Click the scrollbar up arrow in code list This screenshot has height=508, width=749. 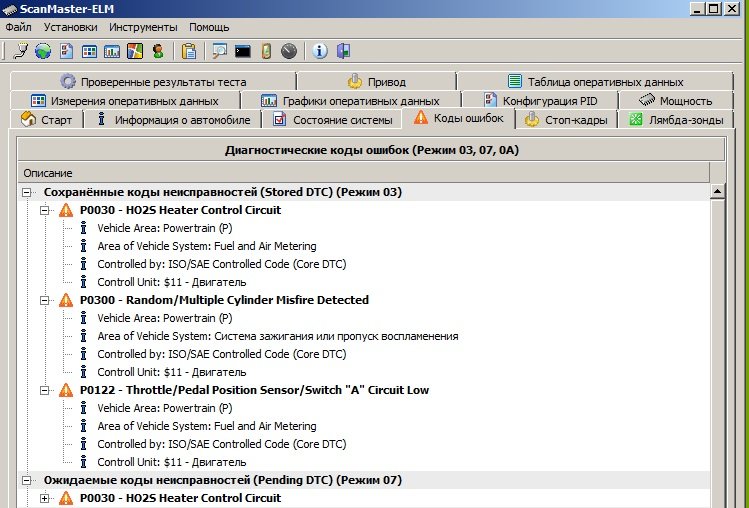pyautogui.click(x=716, y=192)
